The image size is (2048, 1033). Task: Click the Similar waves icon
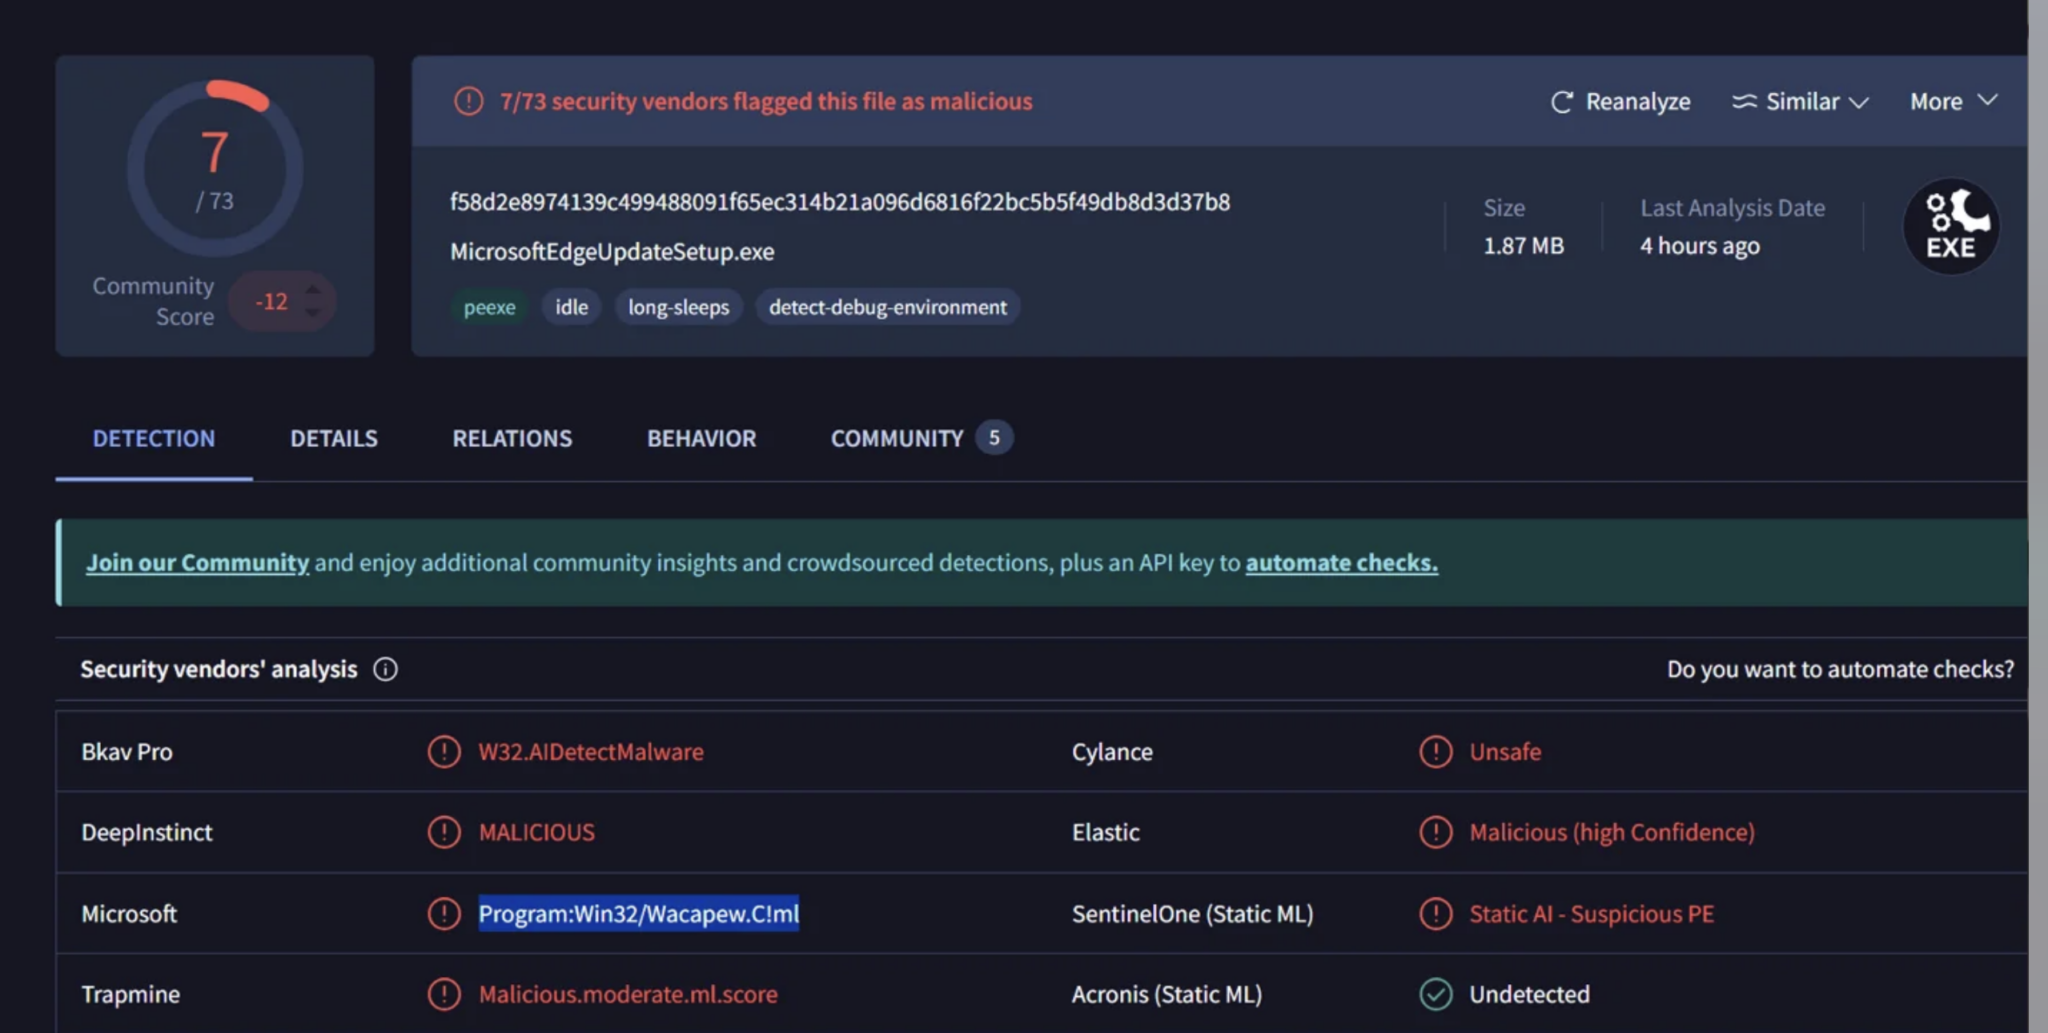(1744, 101)
